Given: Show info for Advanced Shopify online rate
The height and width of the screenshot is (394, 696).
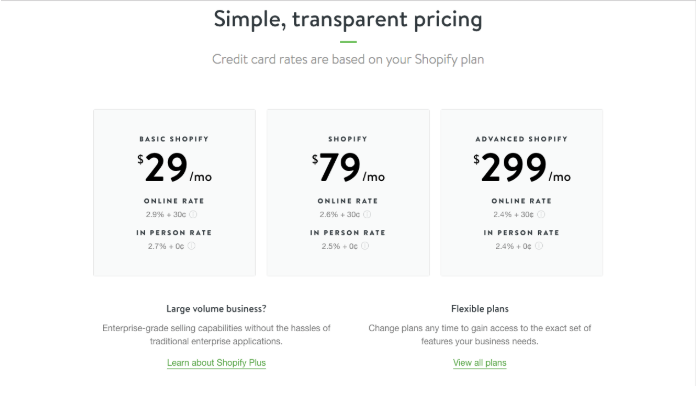Looking at the screenshot, I should point(541,214).
